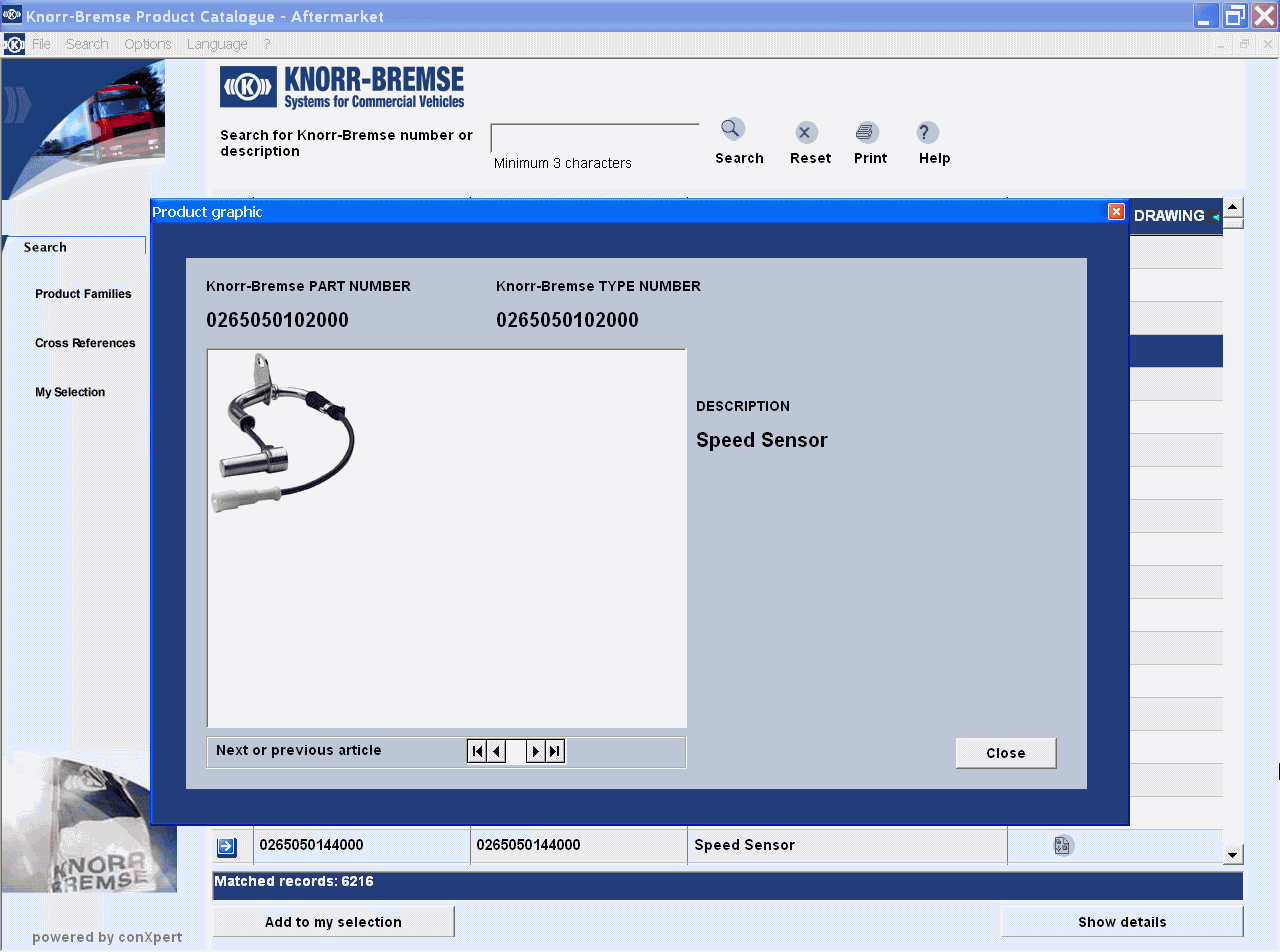Viewport: 1280px width, 952px height.
Task: Click Add to my selection button
Action: click(333, 922)
